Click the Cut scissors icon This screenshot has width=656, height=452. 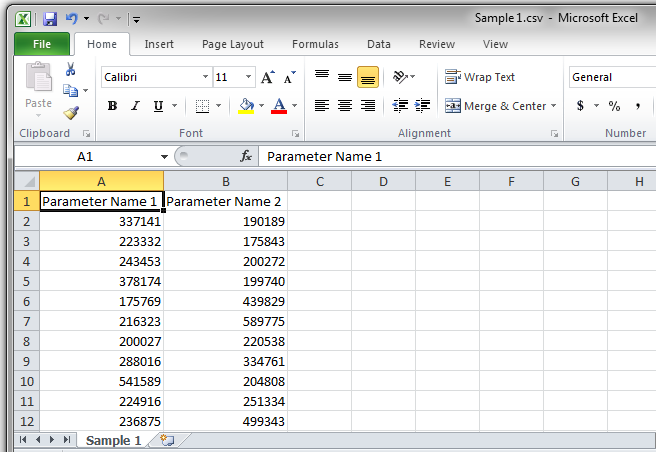(71, 70)
